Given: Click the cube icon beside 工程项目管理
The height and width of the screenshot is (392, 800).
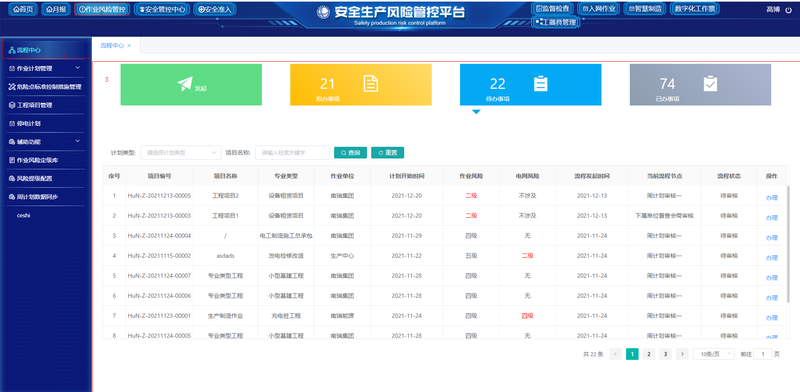Looking at the screenshot, I should [12, 105].
